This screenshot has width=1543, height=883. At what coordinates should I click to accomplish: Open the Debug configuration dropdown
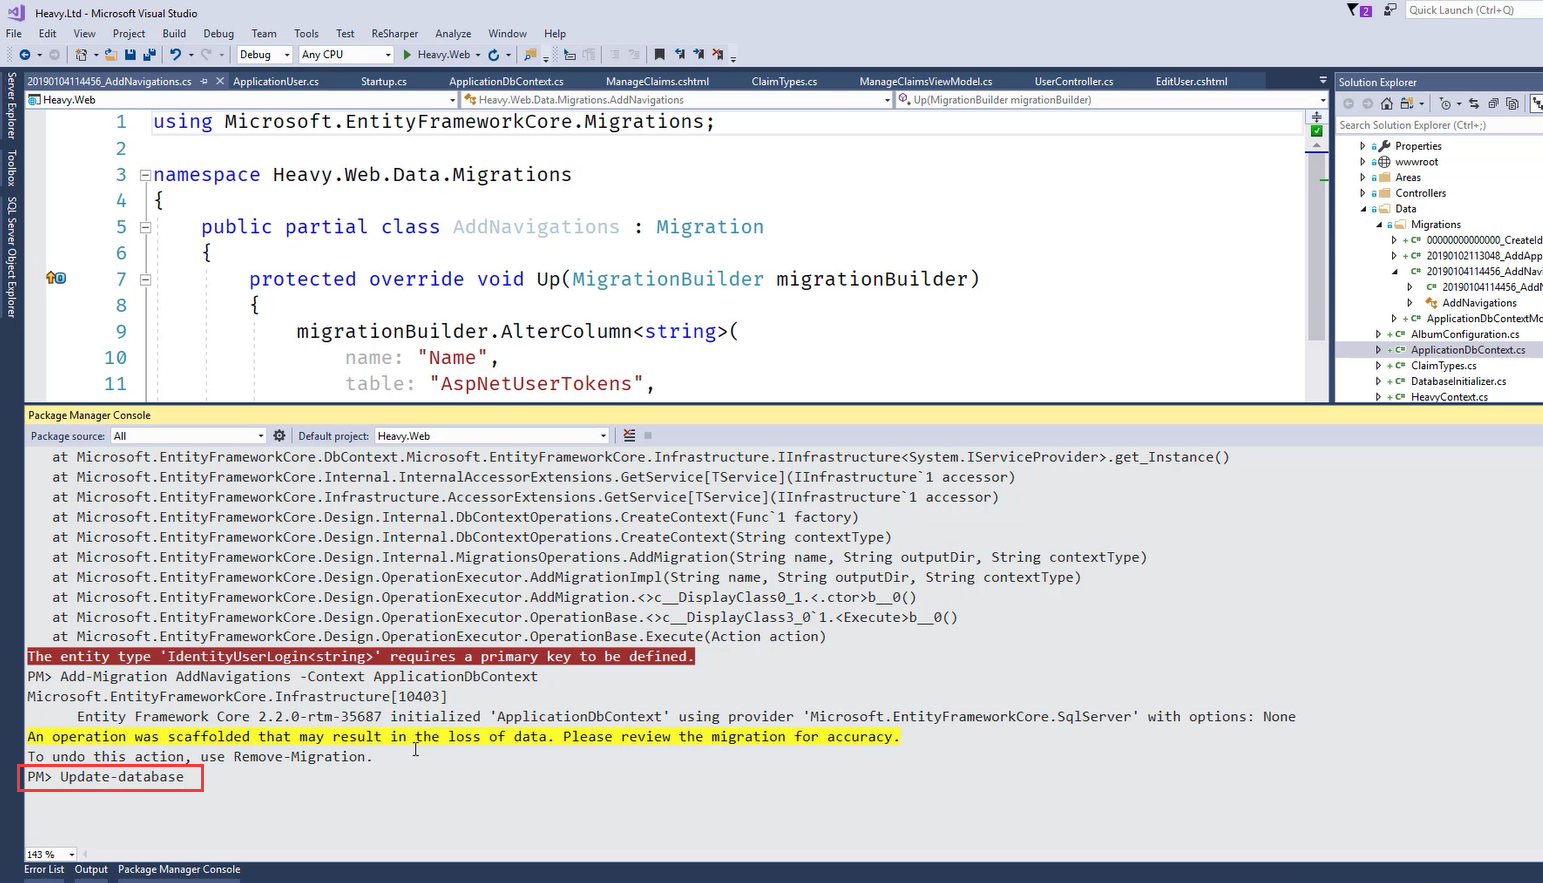[x=264, y=55]
